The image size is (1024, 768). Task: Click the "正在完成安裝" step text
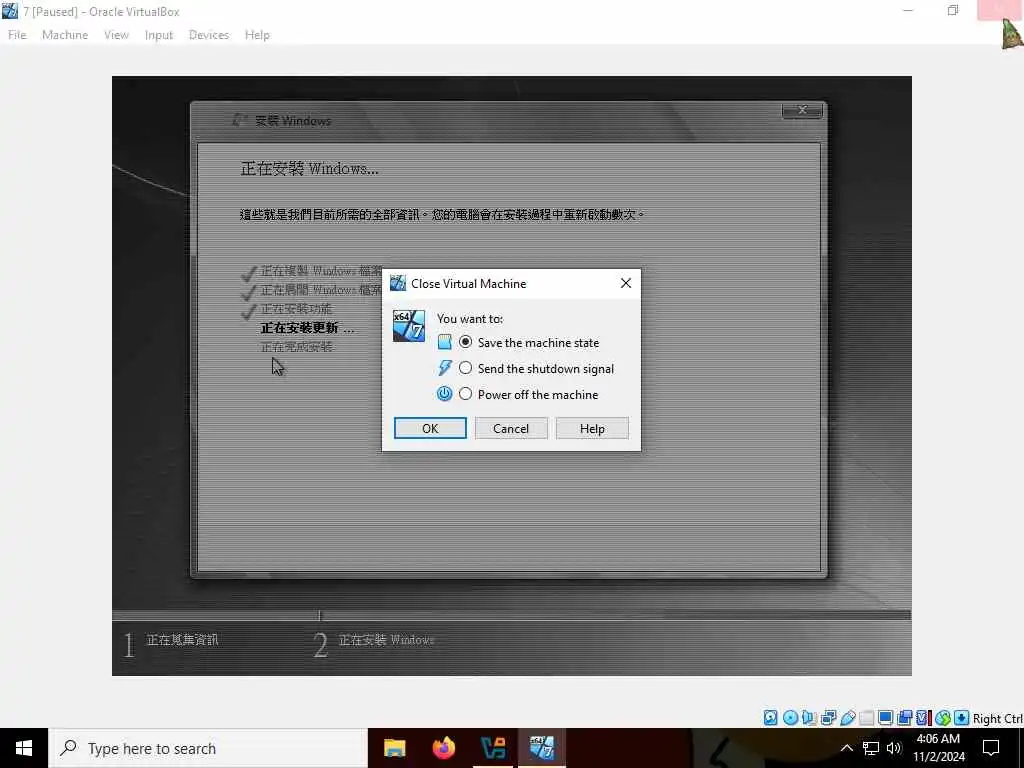(296, 347)
